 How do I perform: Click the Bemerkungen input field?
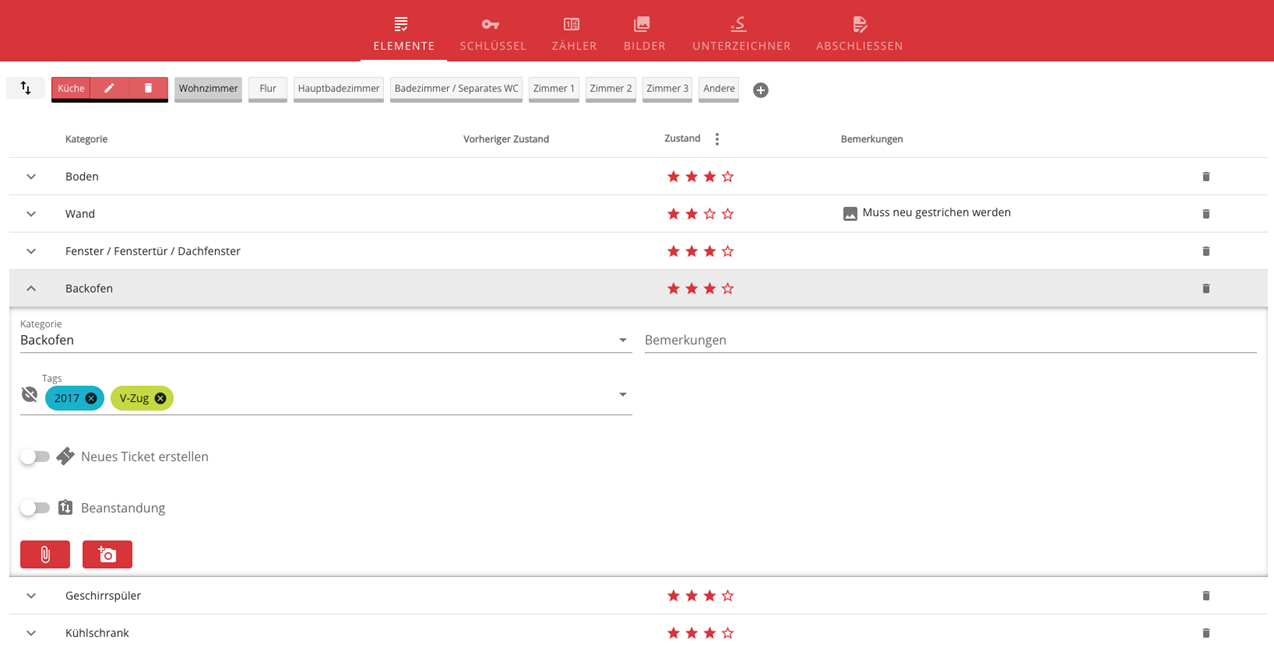[x=950, y=340]
